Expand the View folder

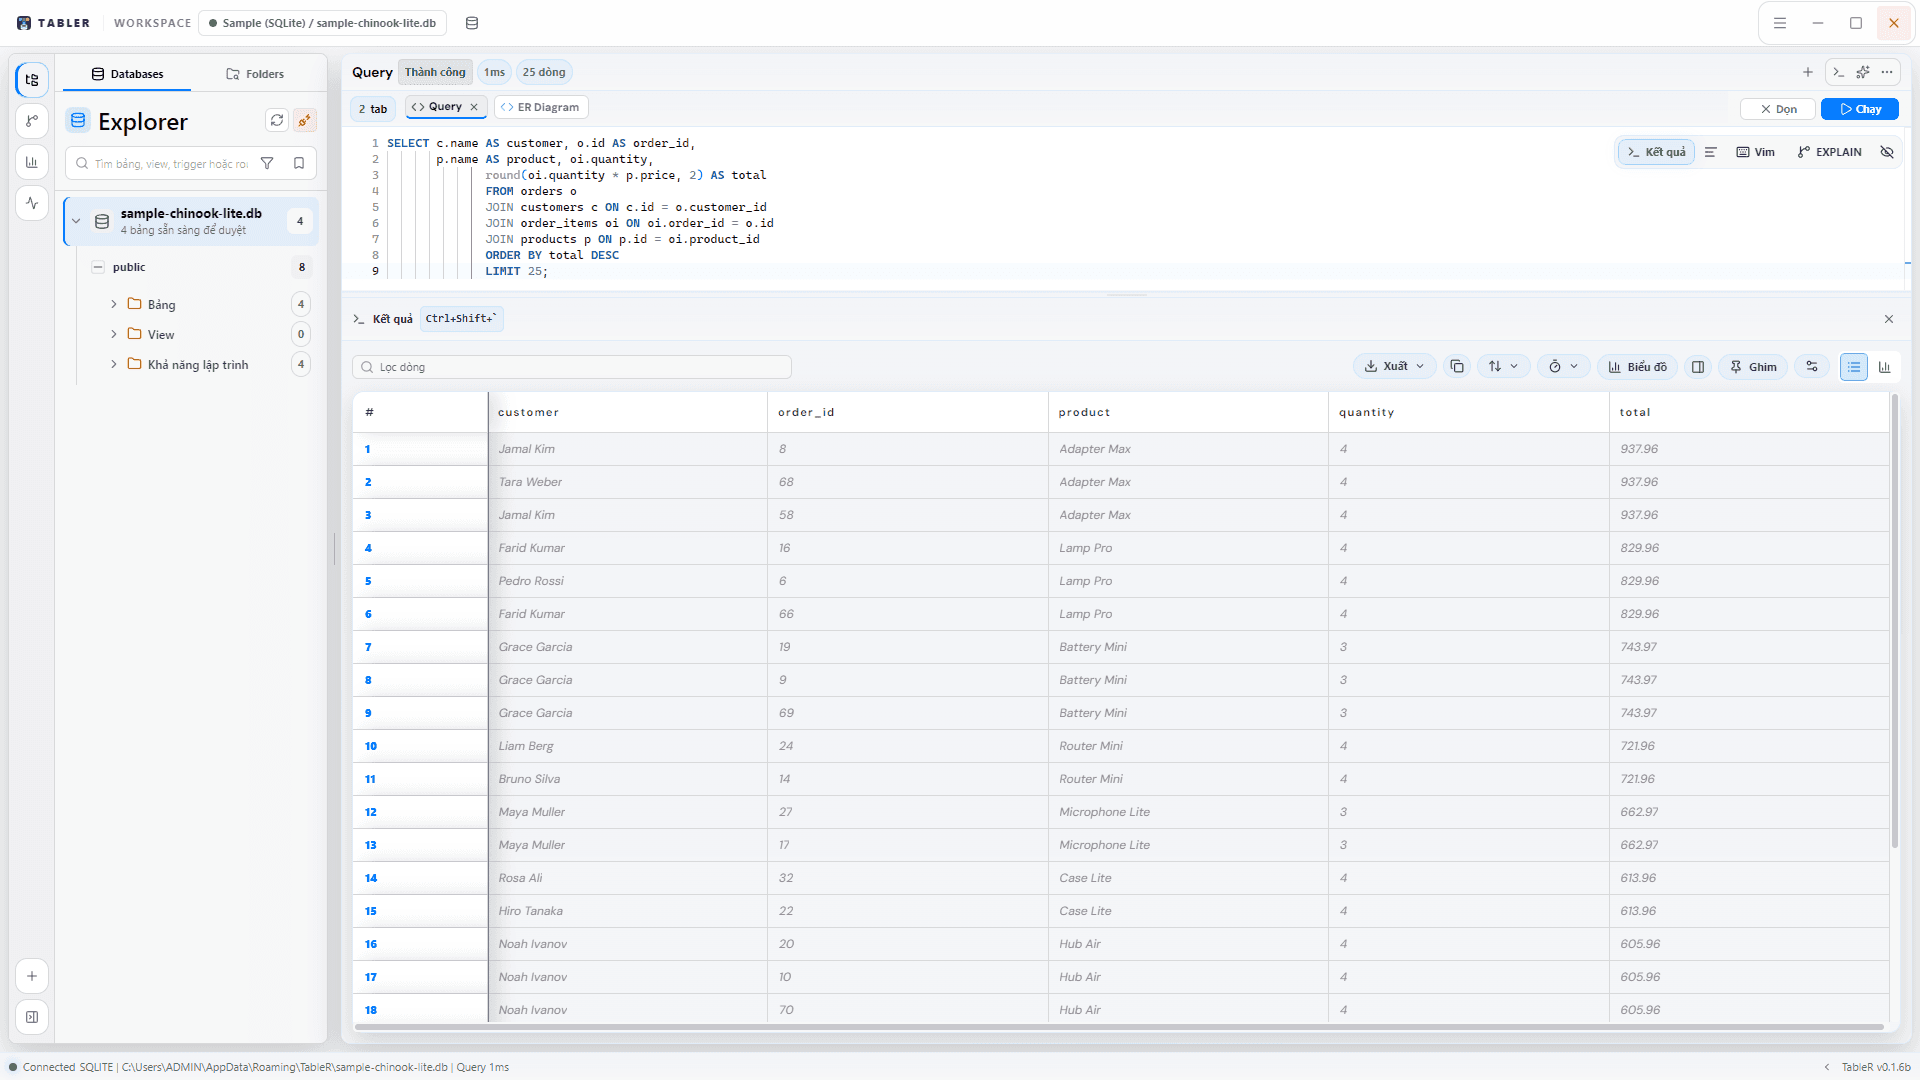pyautogui.click(x=114, y=334)
